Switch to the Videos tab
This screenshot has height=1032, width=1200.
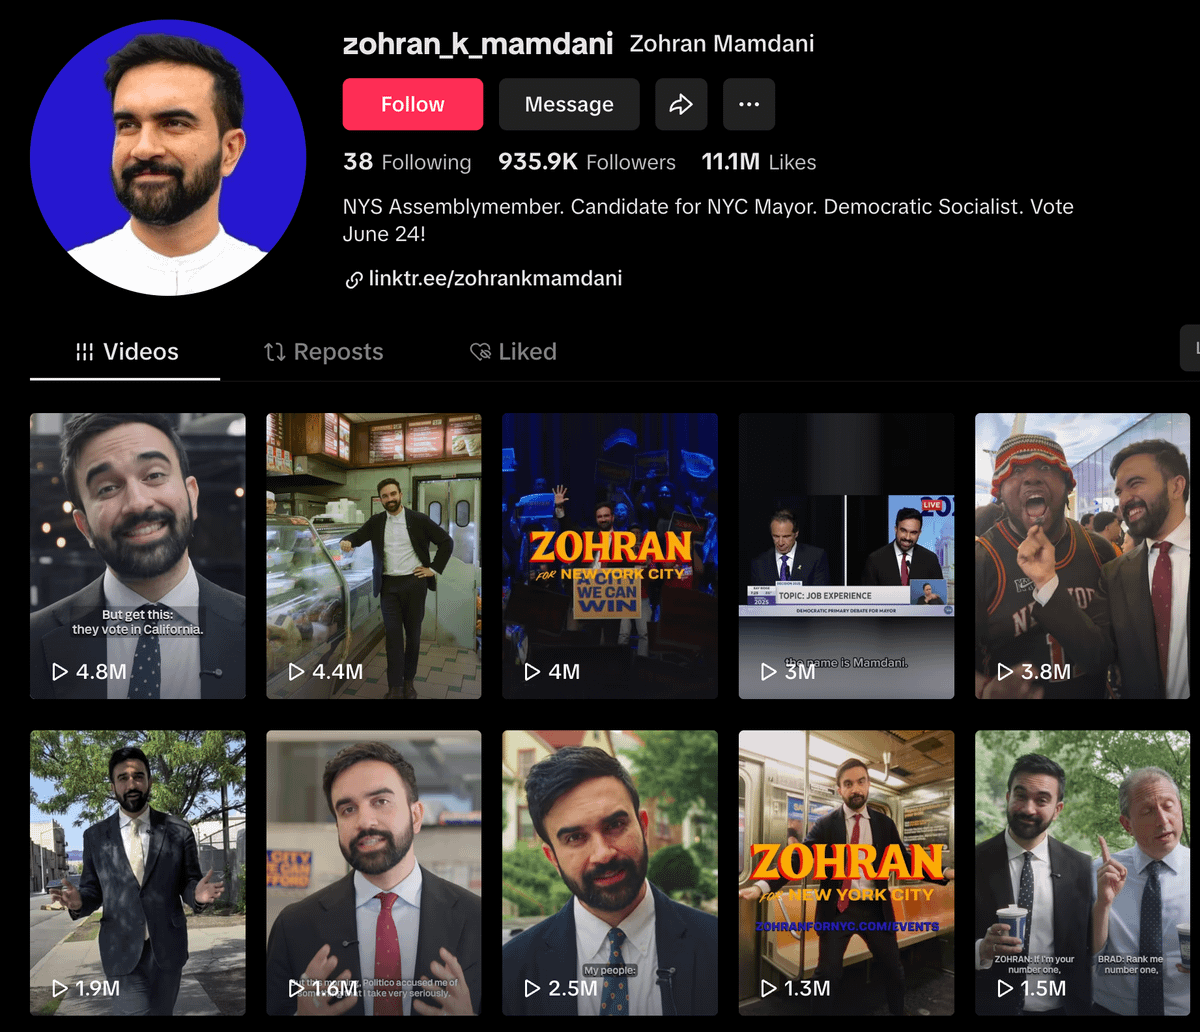[x=126, y=352]
